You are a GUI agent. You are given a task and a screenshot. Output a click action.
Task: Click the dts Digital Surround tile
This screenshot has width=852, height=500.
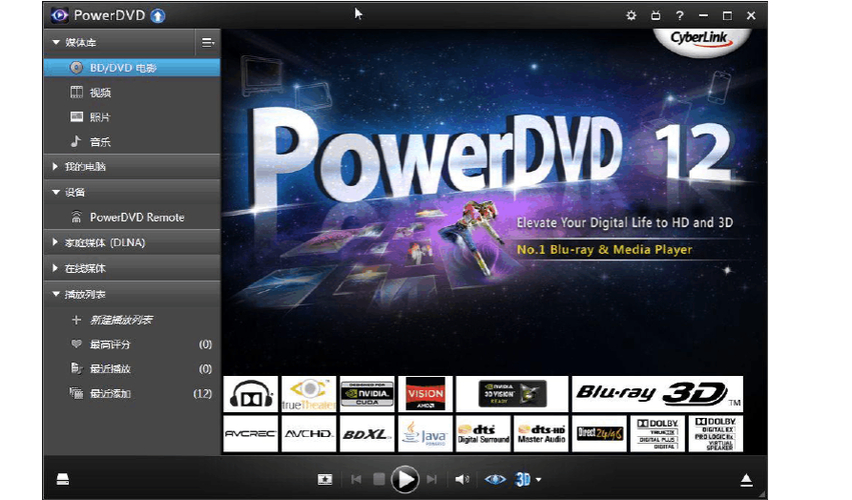pyautogui.click(x=484, y=434)
